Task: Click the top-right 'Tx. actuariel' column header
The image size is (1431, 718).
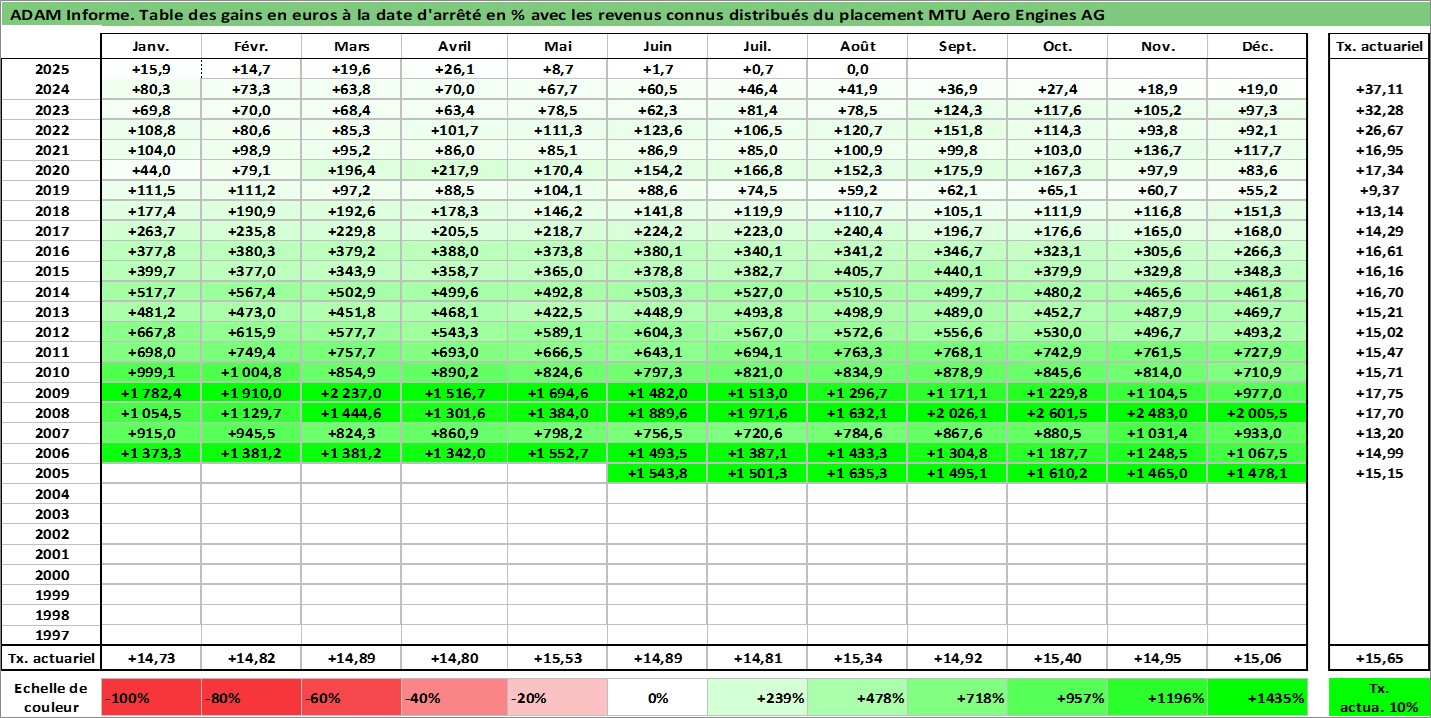Action: click(x=1379, y=47)
